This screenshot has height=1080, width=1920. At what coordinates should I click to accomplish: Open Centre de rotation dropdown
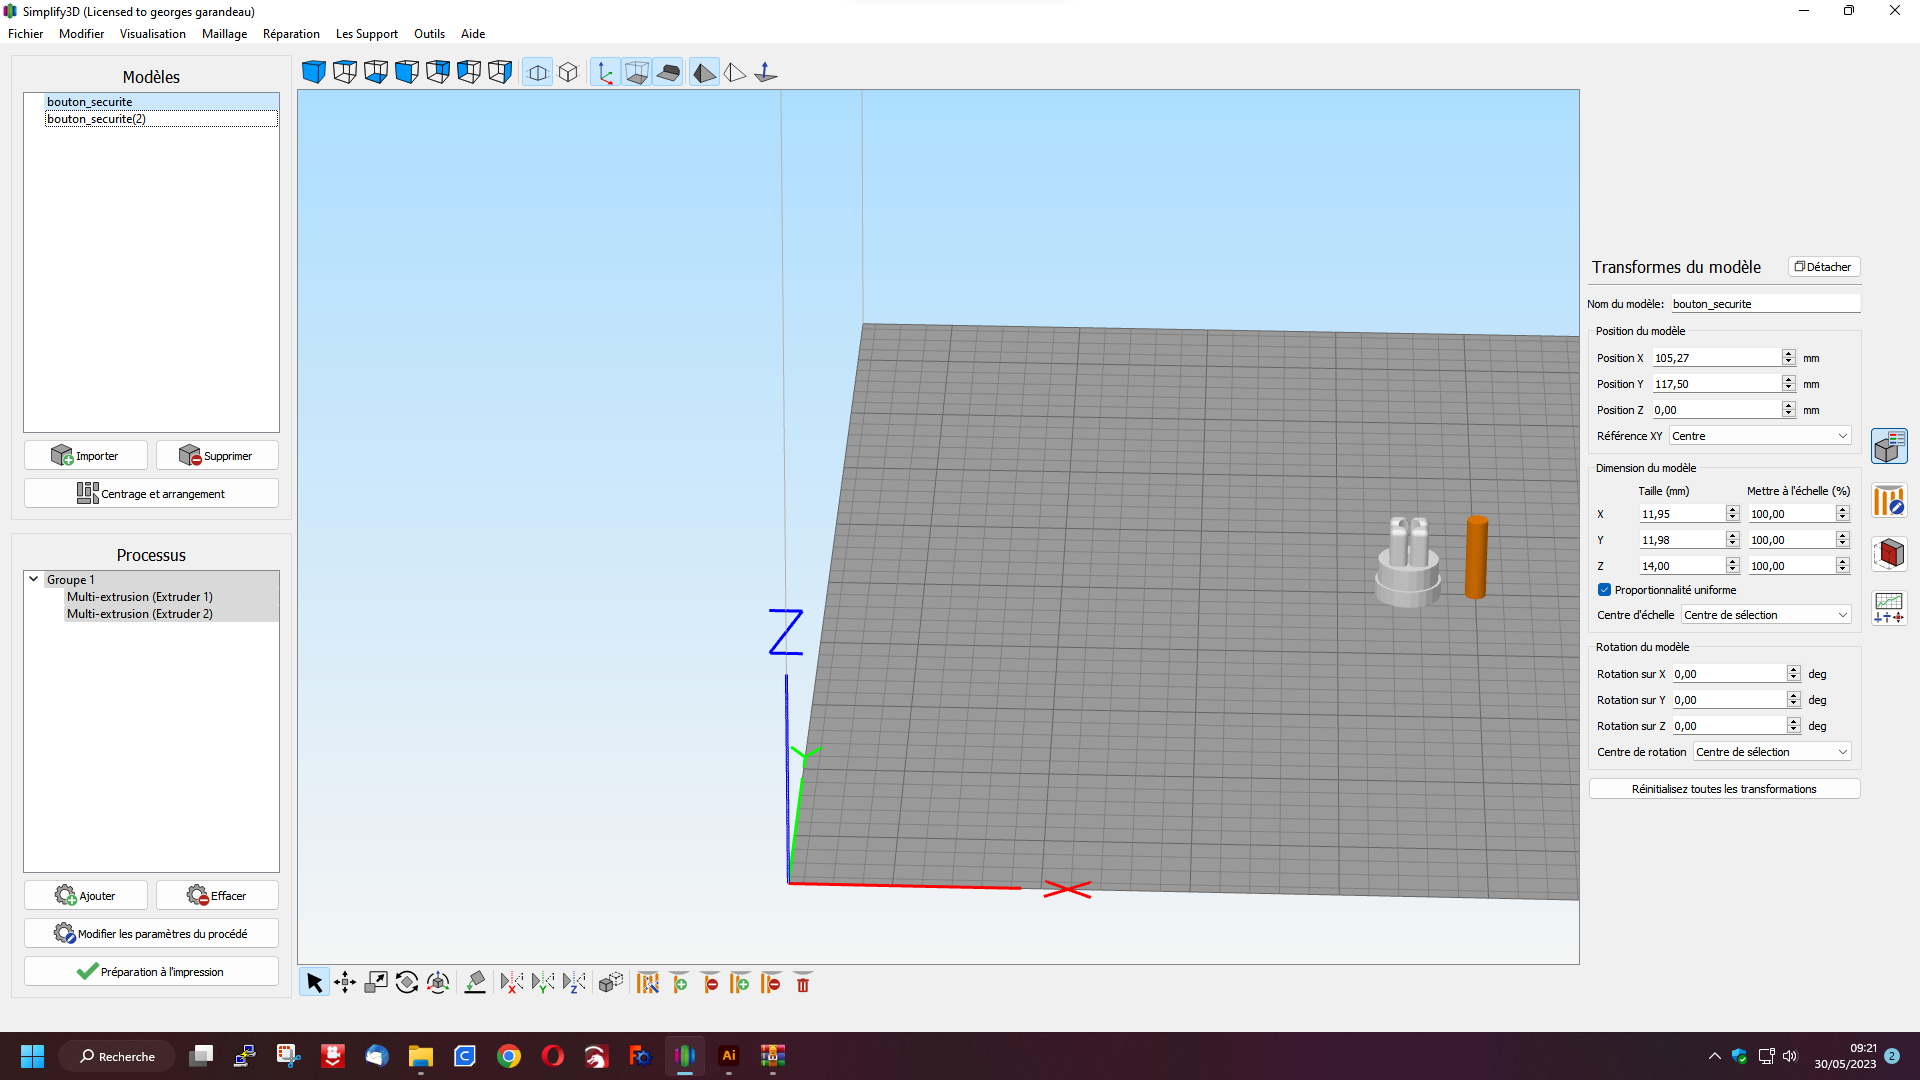click(x=1772, y=752)
